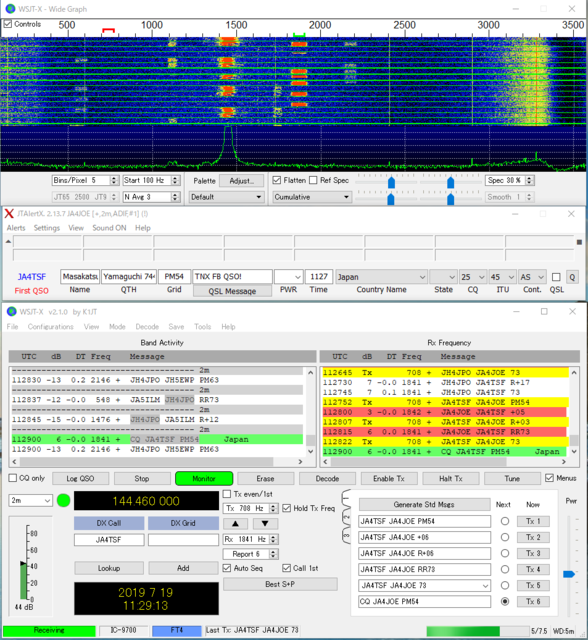The image size is (588, 640).
Task: Select the Next radio button for Tx 1
Action: [505, 521]
